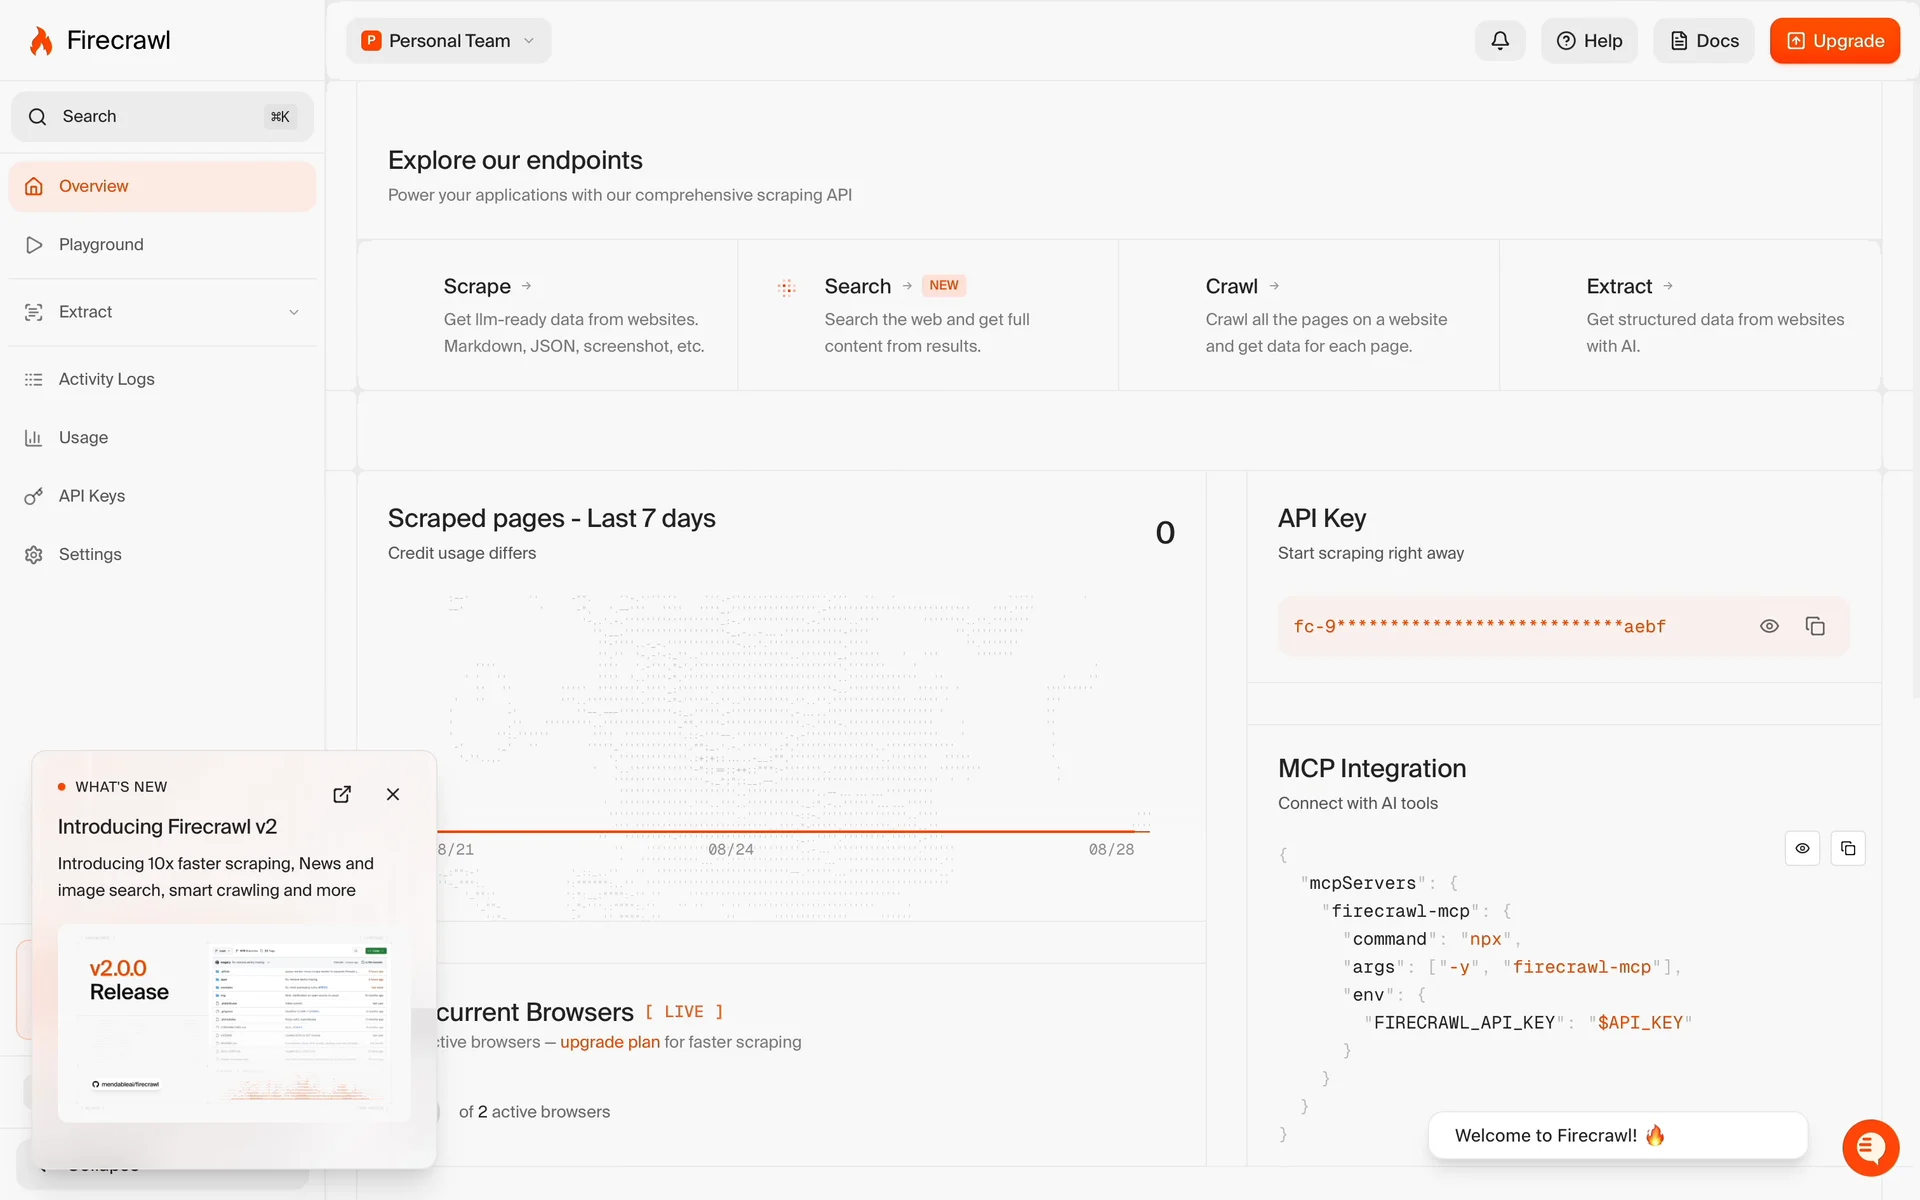Click the sidebar Search field

click(162, 117)
